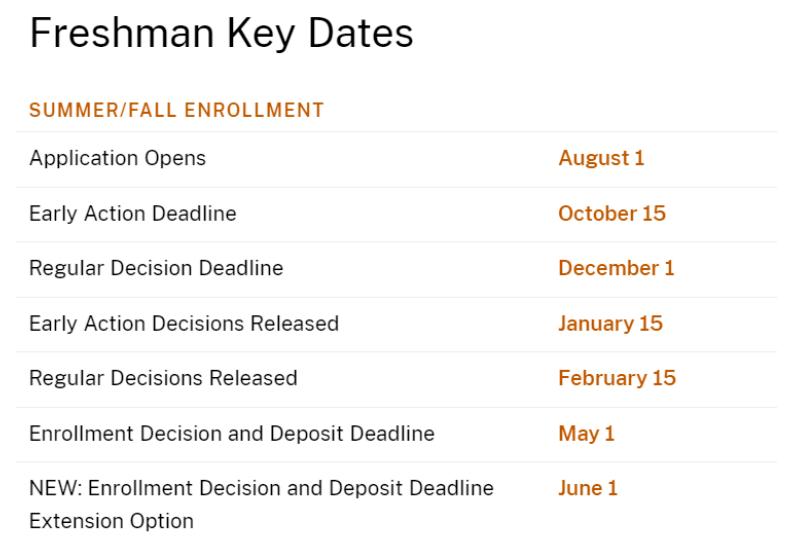This screenshot has width=790, height=544.
Task: Select the Regular Decision Deadline label
Action: point(156,268)
